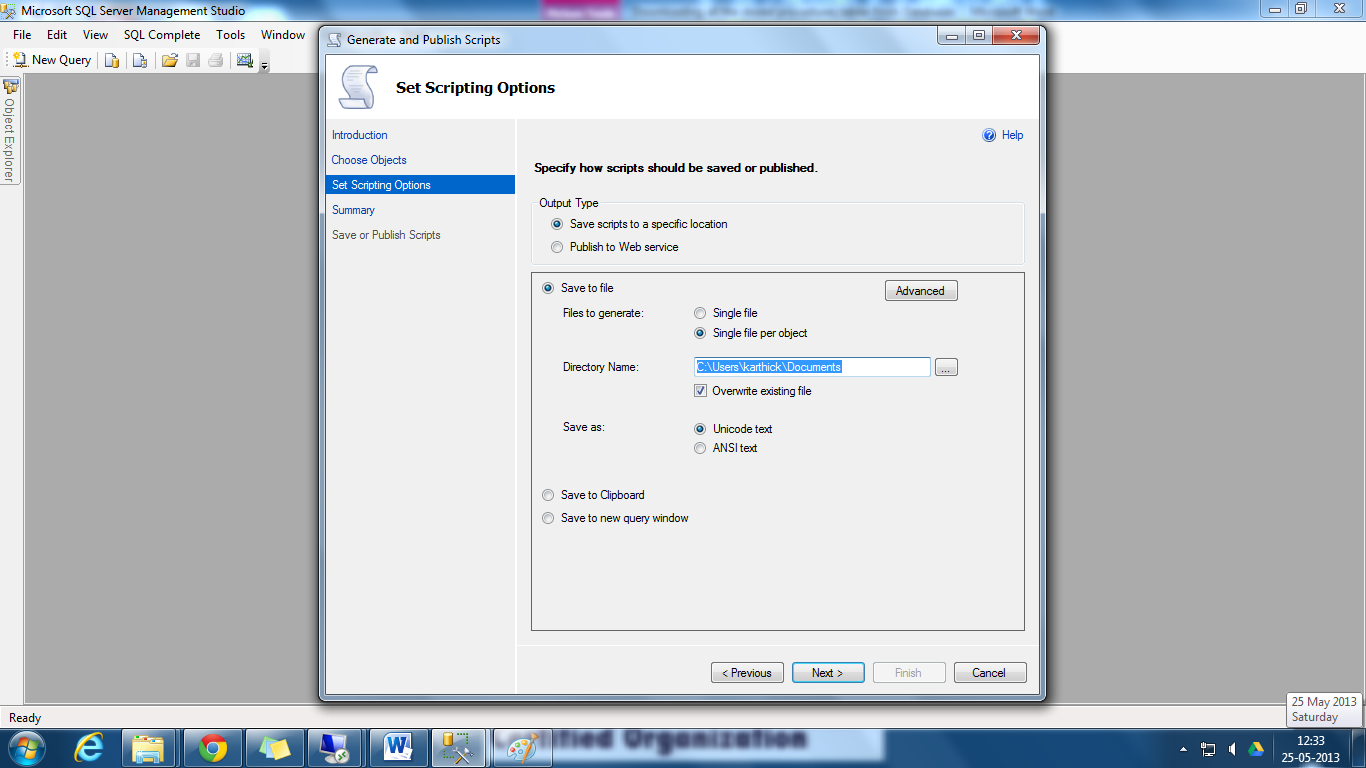Open the Help link in the wizard

tap(1012, 135)
